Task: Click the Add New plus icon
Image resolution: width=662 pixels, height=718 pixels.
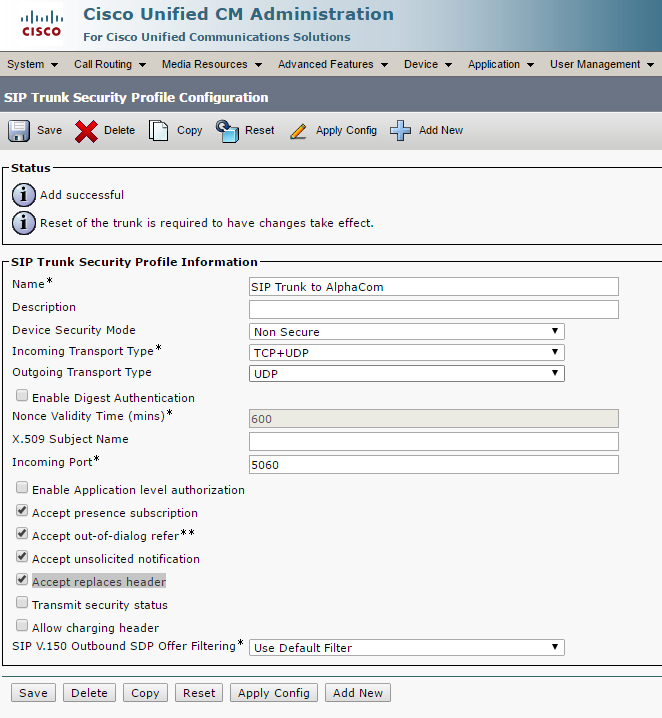Action: pos(400,131)
